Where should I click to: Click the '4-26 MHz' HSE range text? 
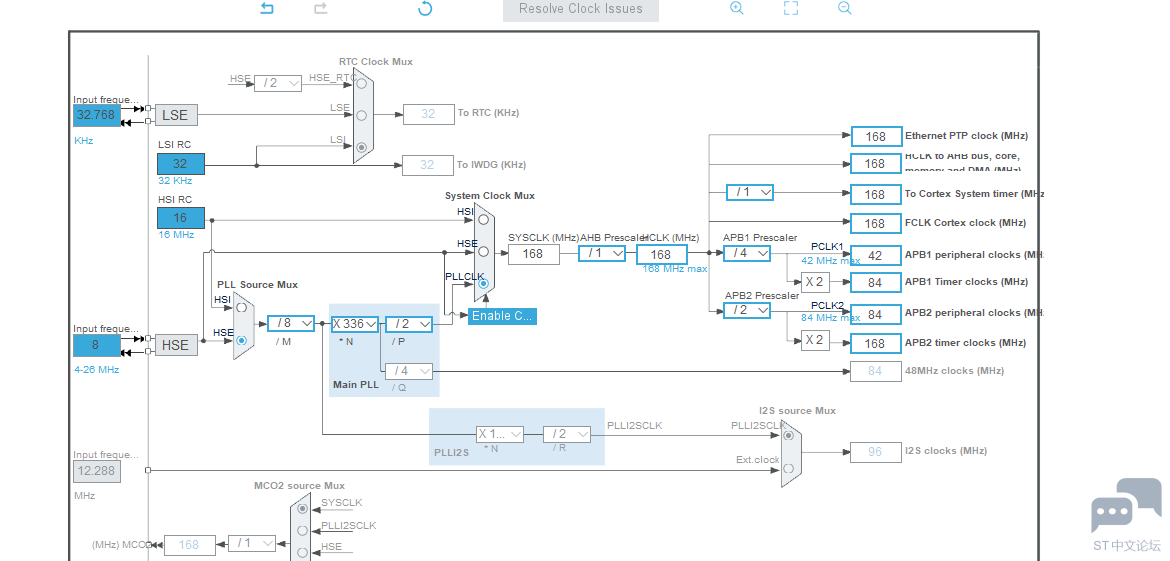(96, 369)
